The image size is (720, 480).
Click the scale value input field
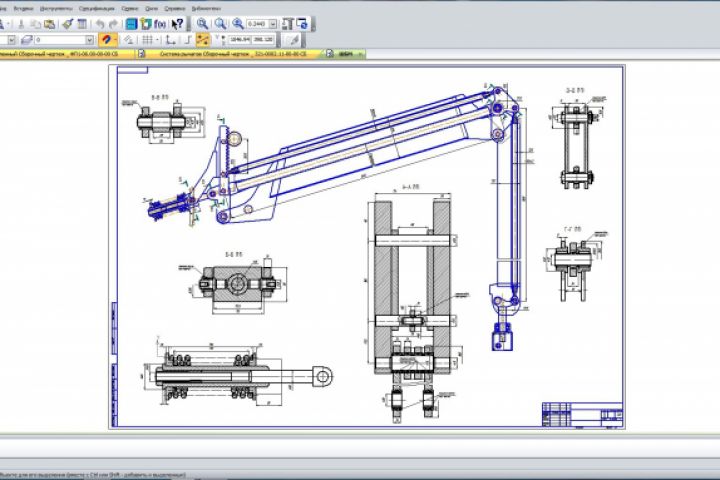coord(257,24)
